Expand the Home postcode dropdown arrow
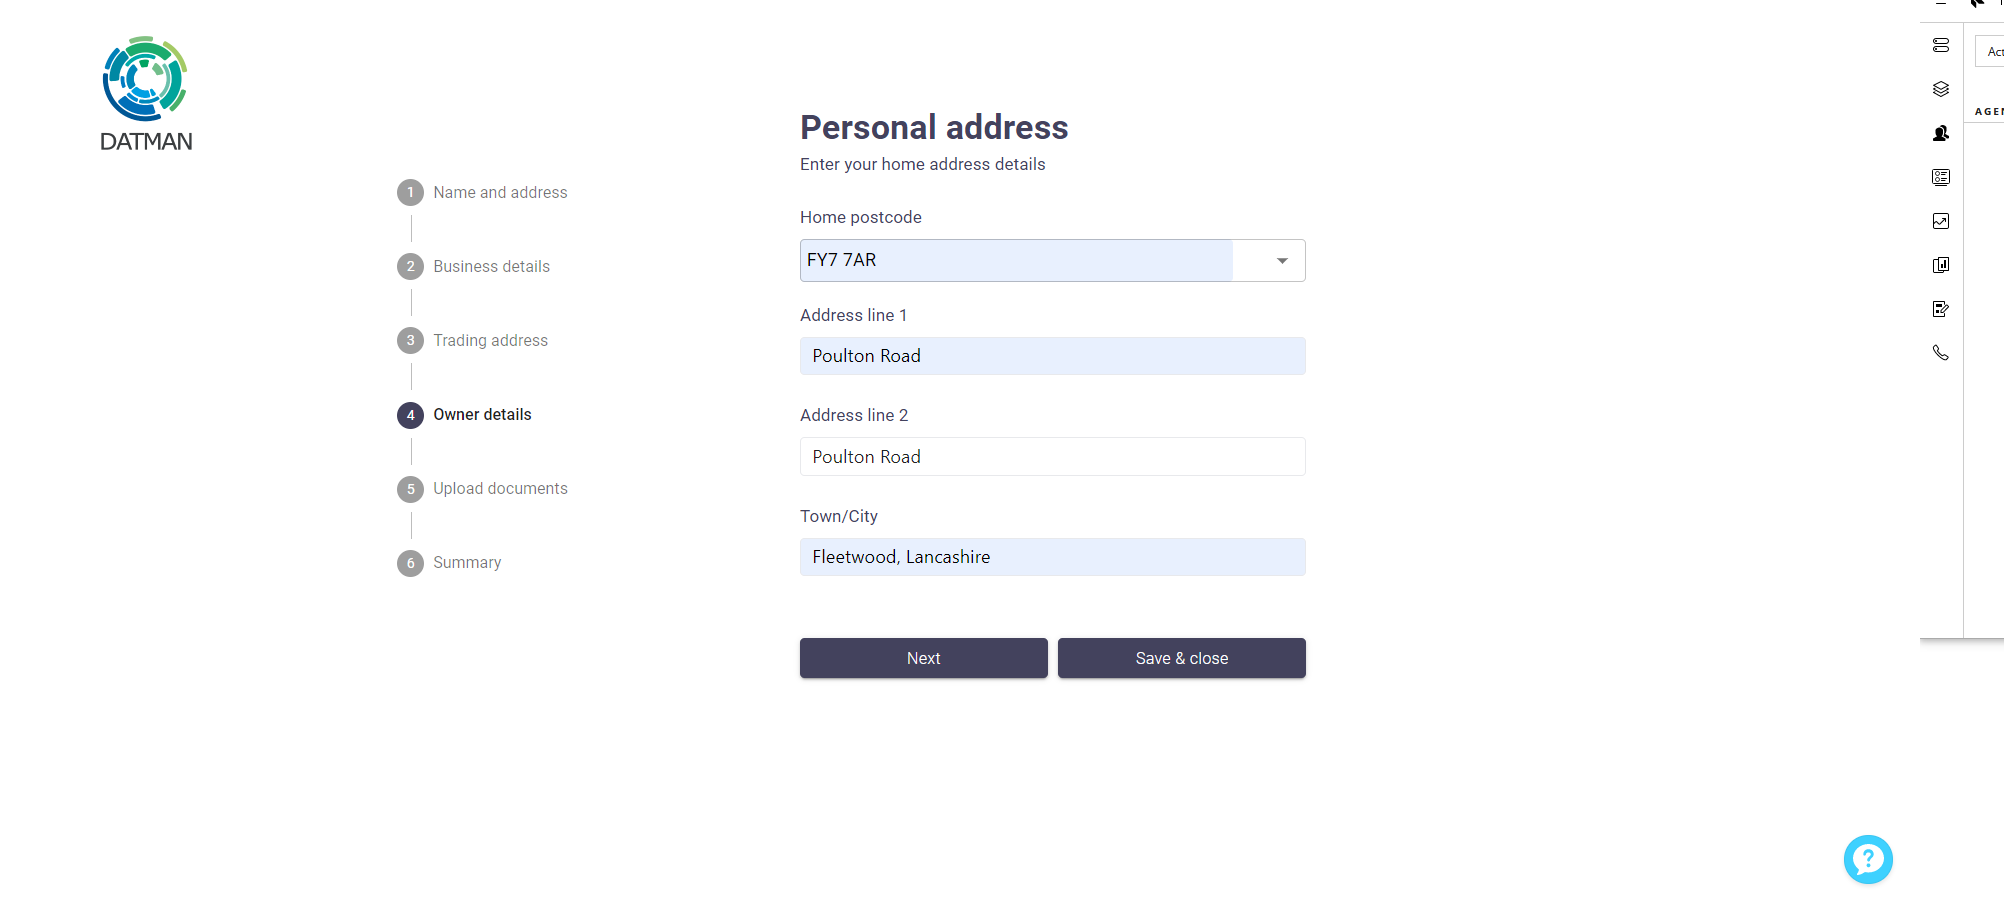The image size is (2004, 905). [1282, 261]
